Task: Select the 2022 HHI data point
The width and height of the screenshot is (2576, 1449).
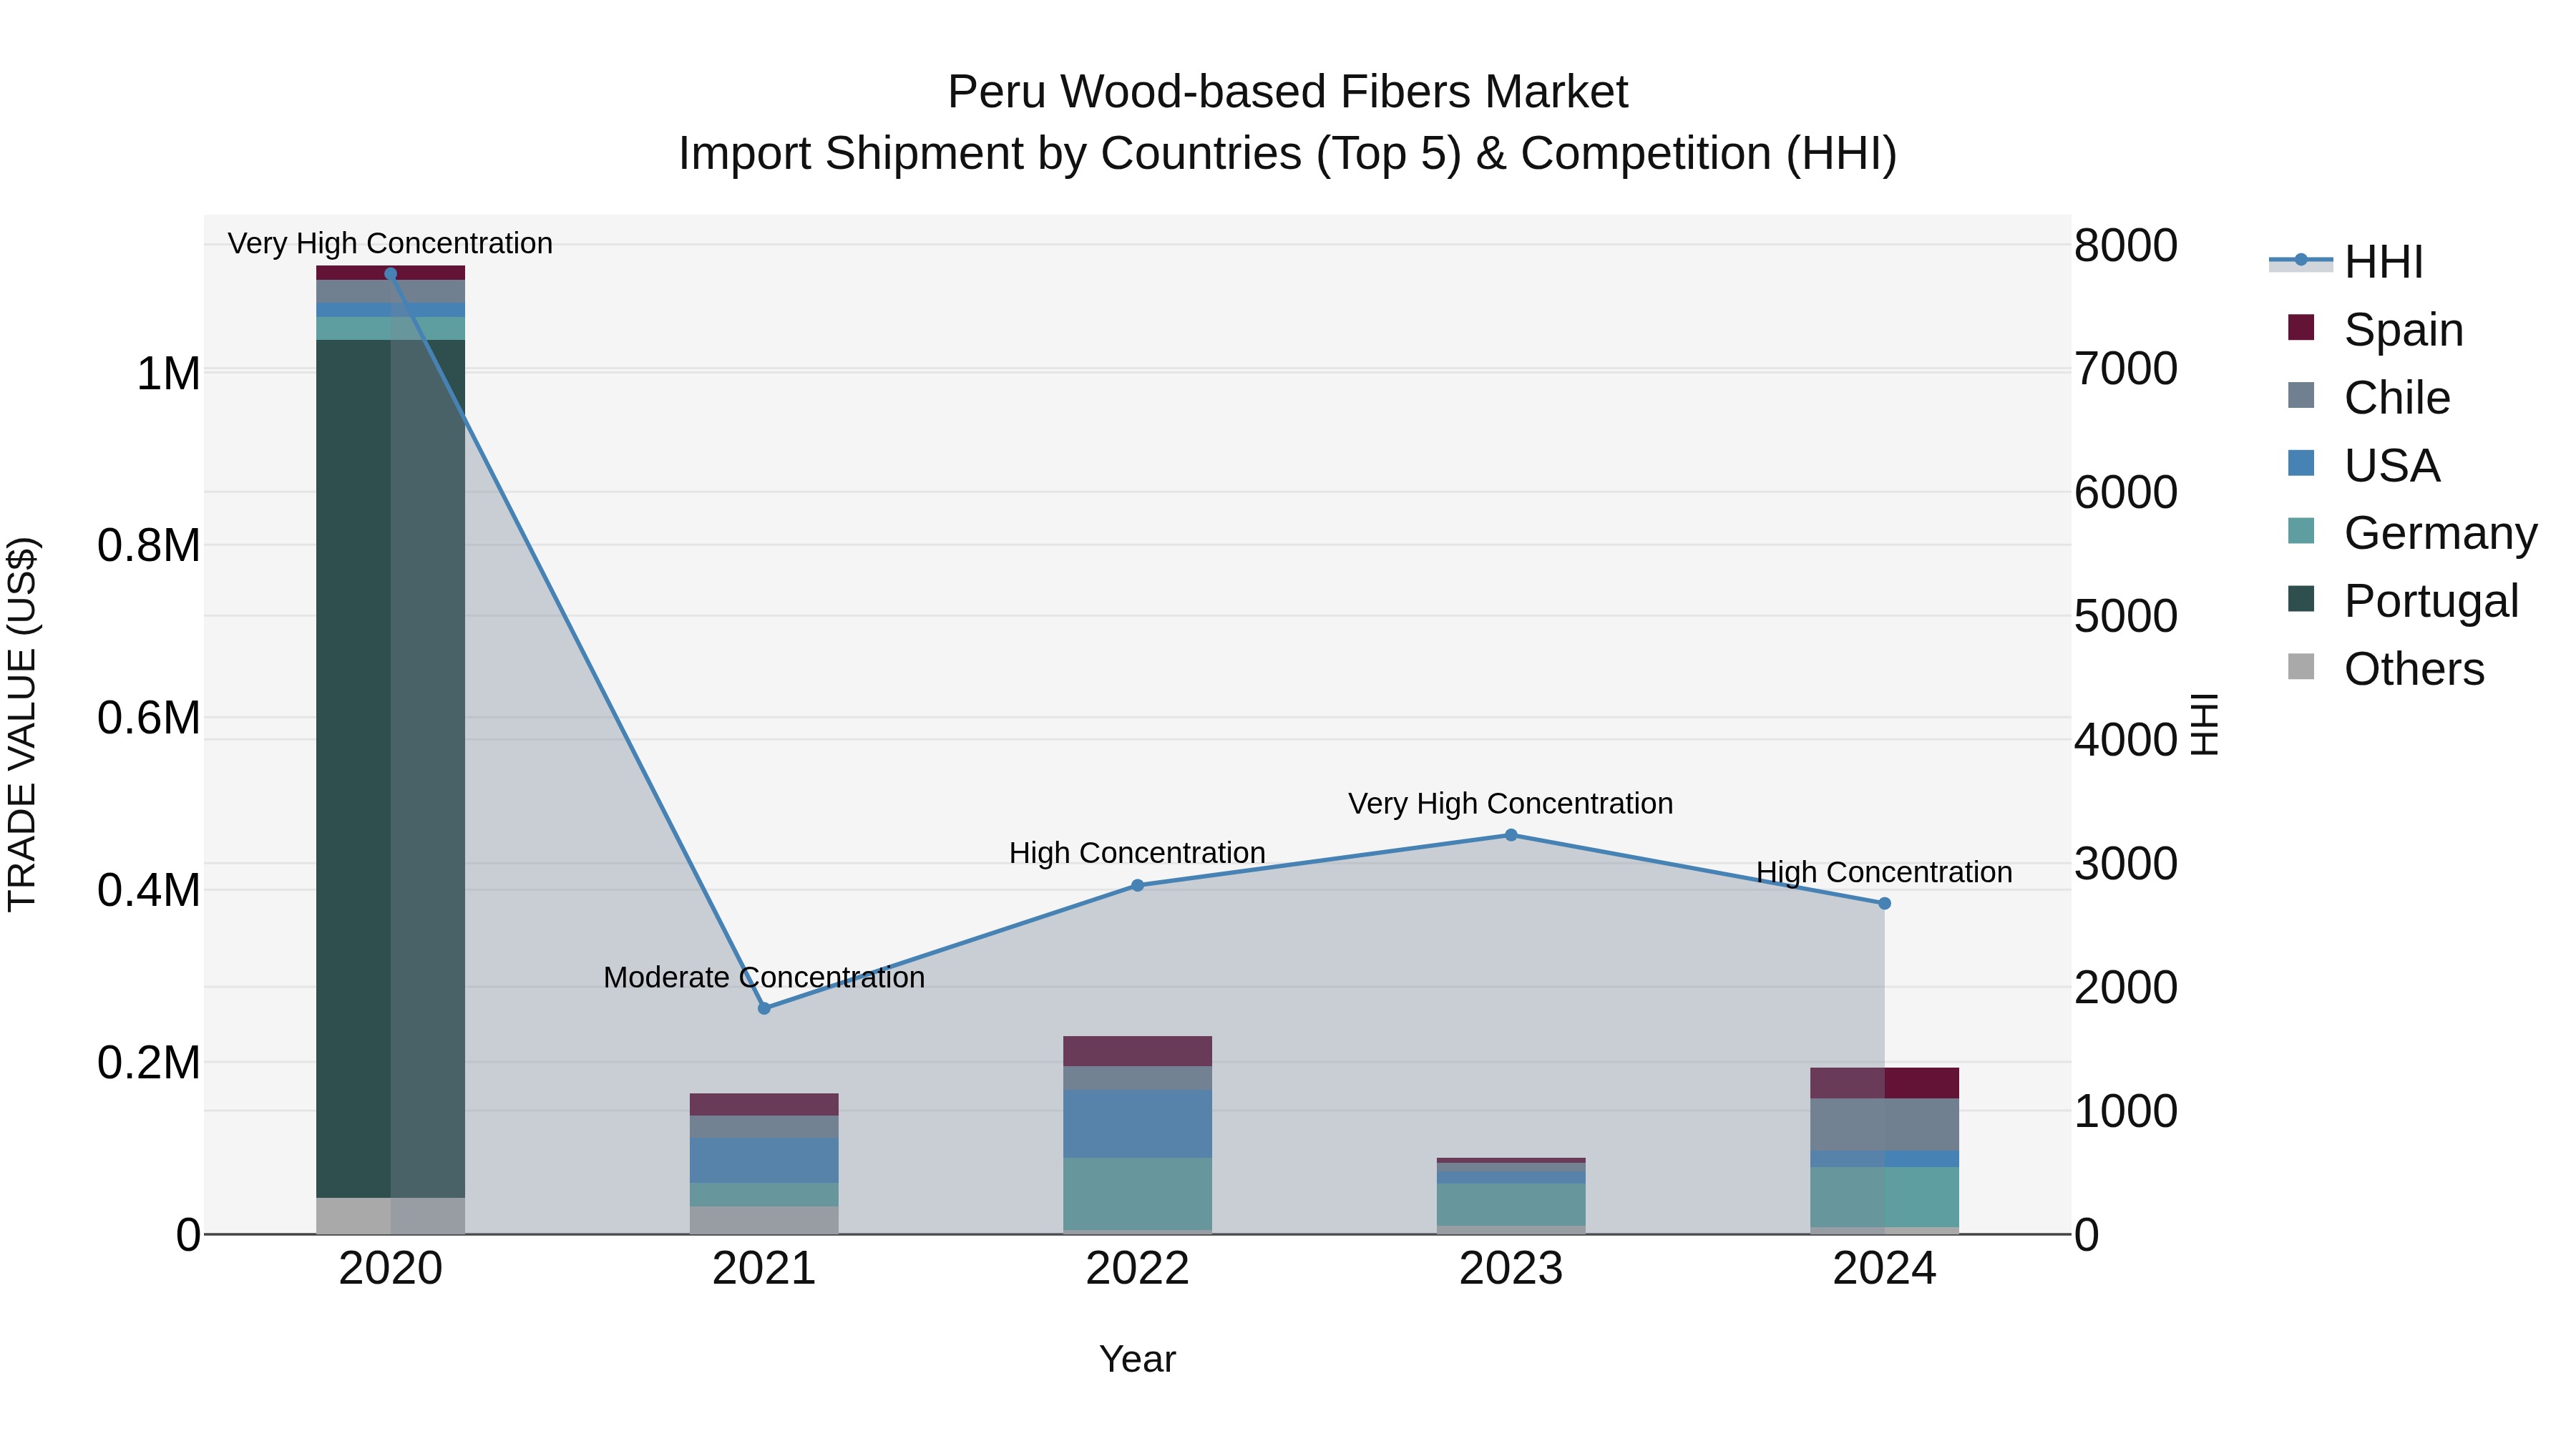Action: coord(1137,885)
